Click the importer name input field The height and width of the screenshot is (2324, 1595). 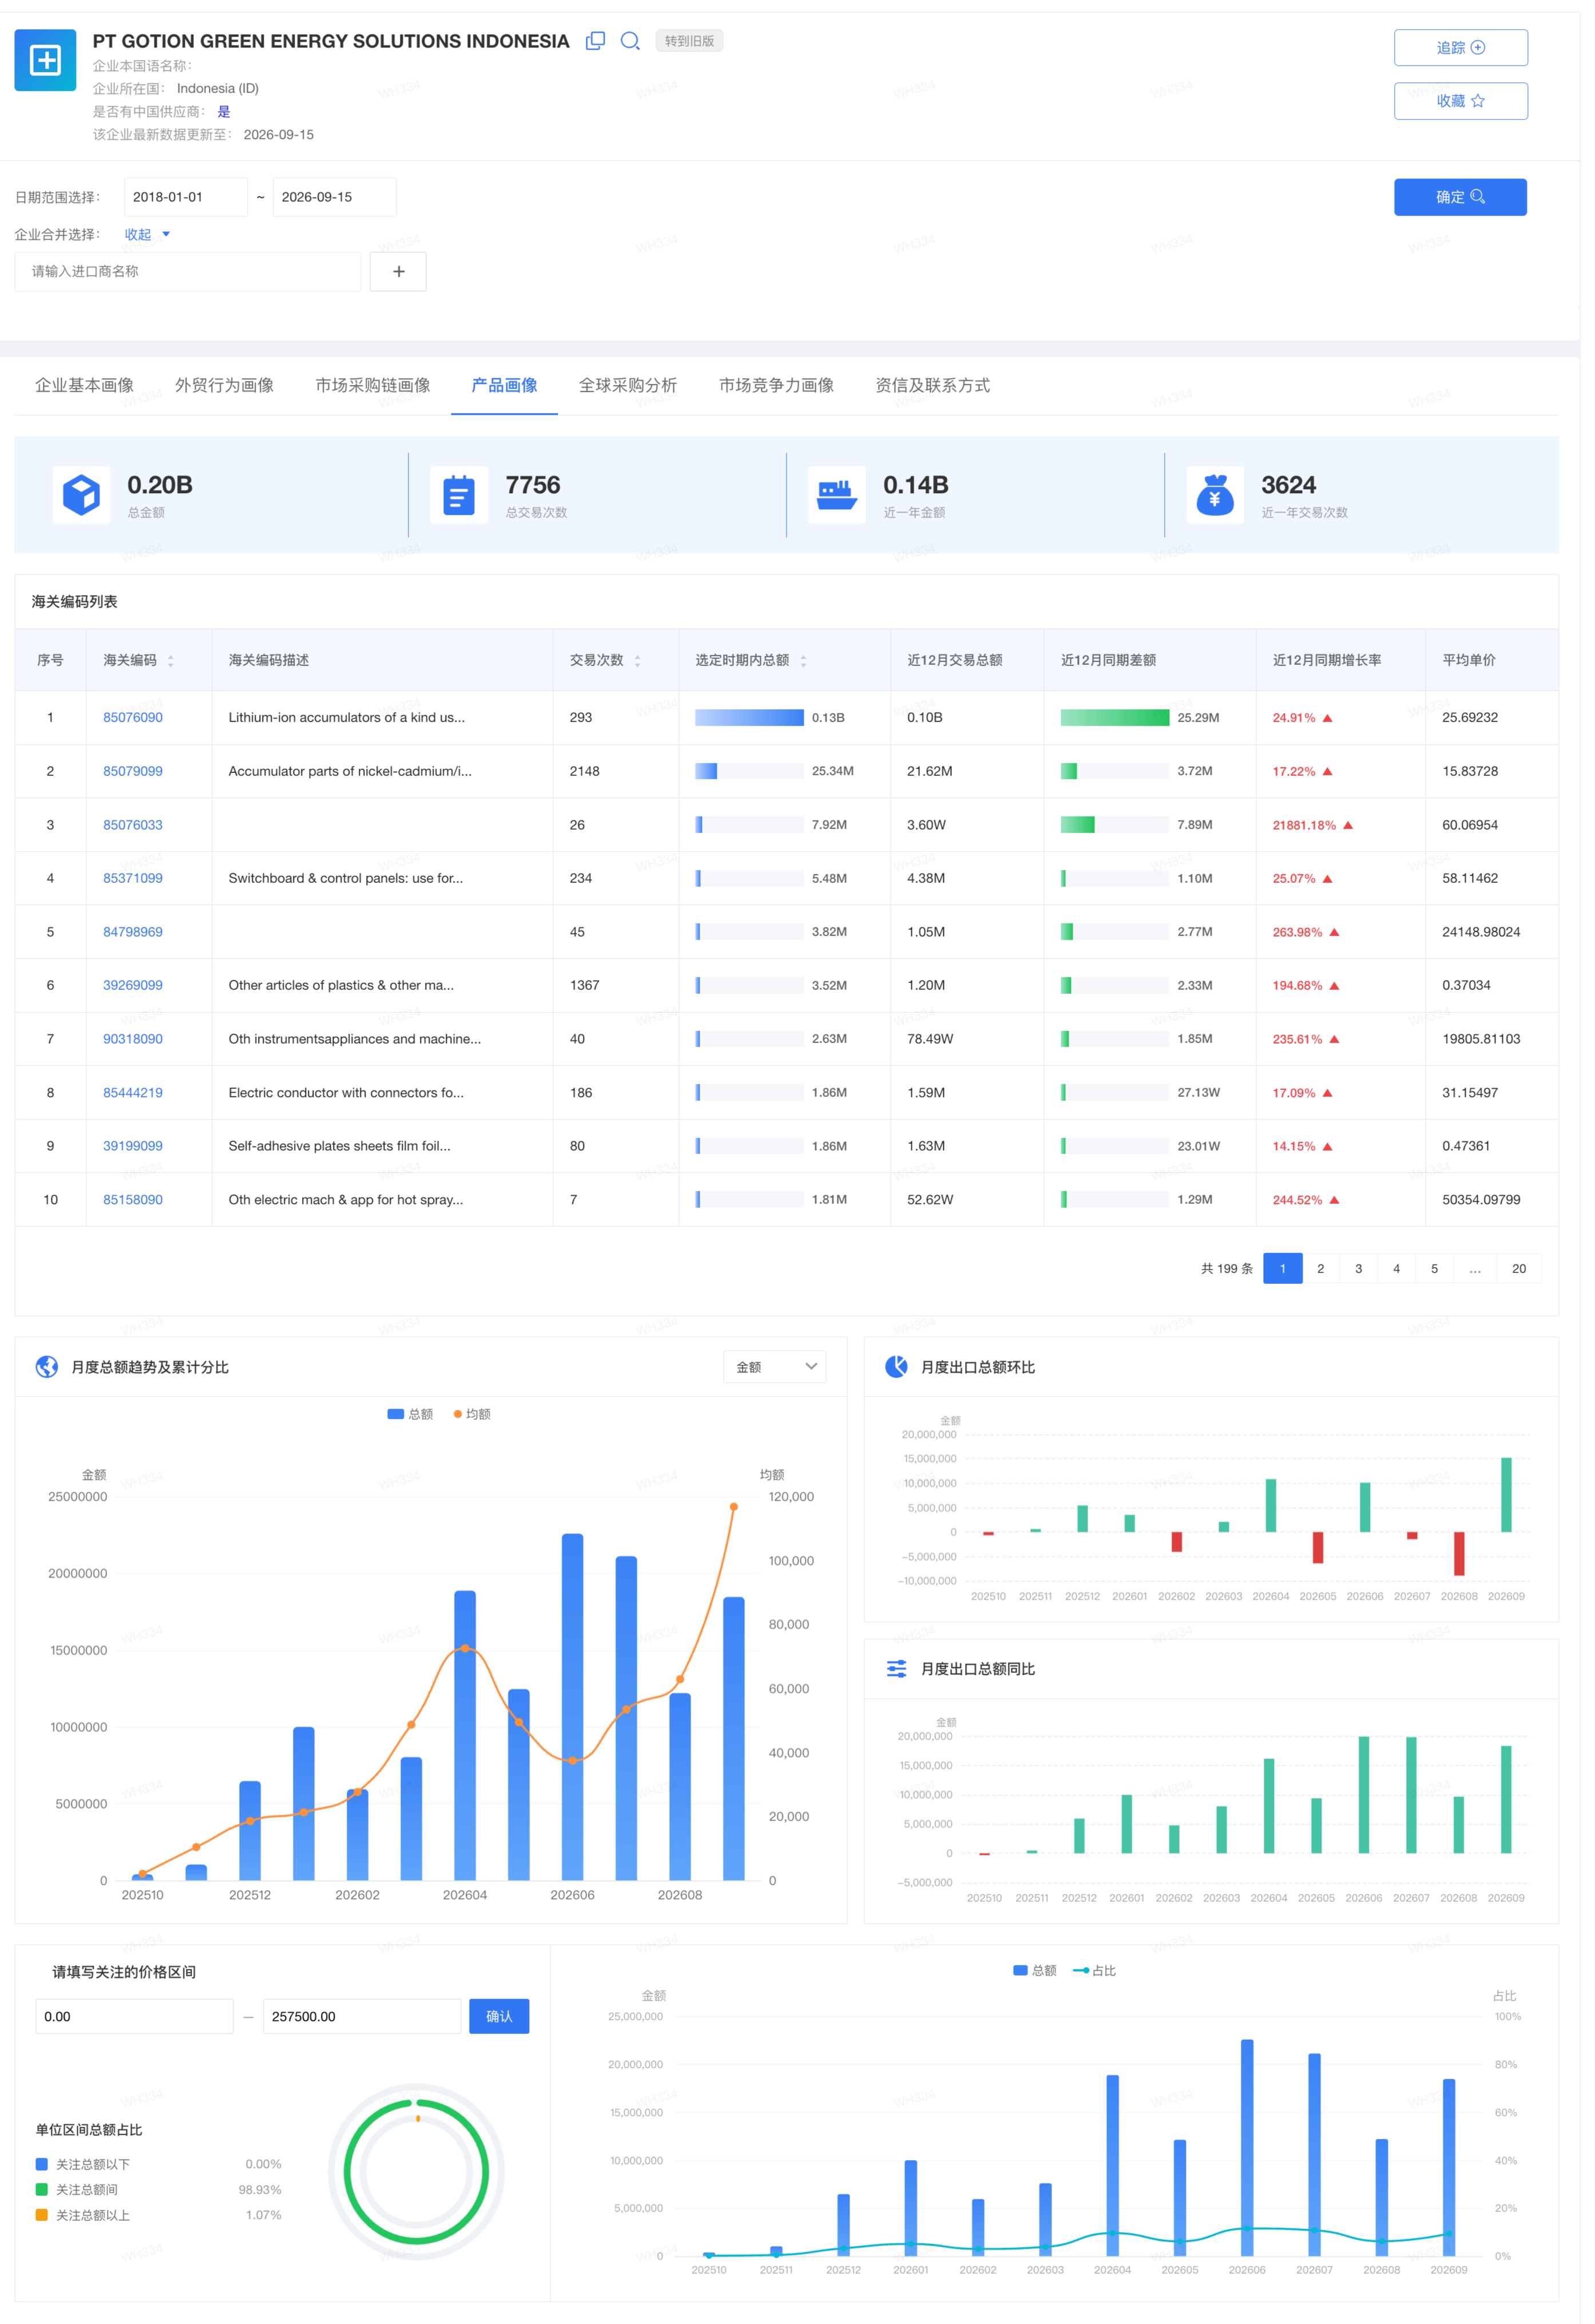point(188,272)
